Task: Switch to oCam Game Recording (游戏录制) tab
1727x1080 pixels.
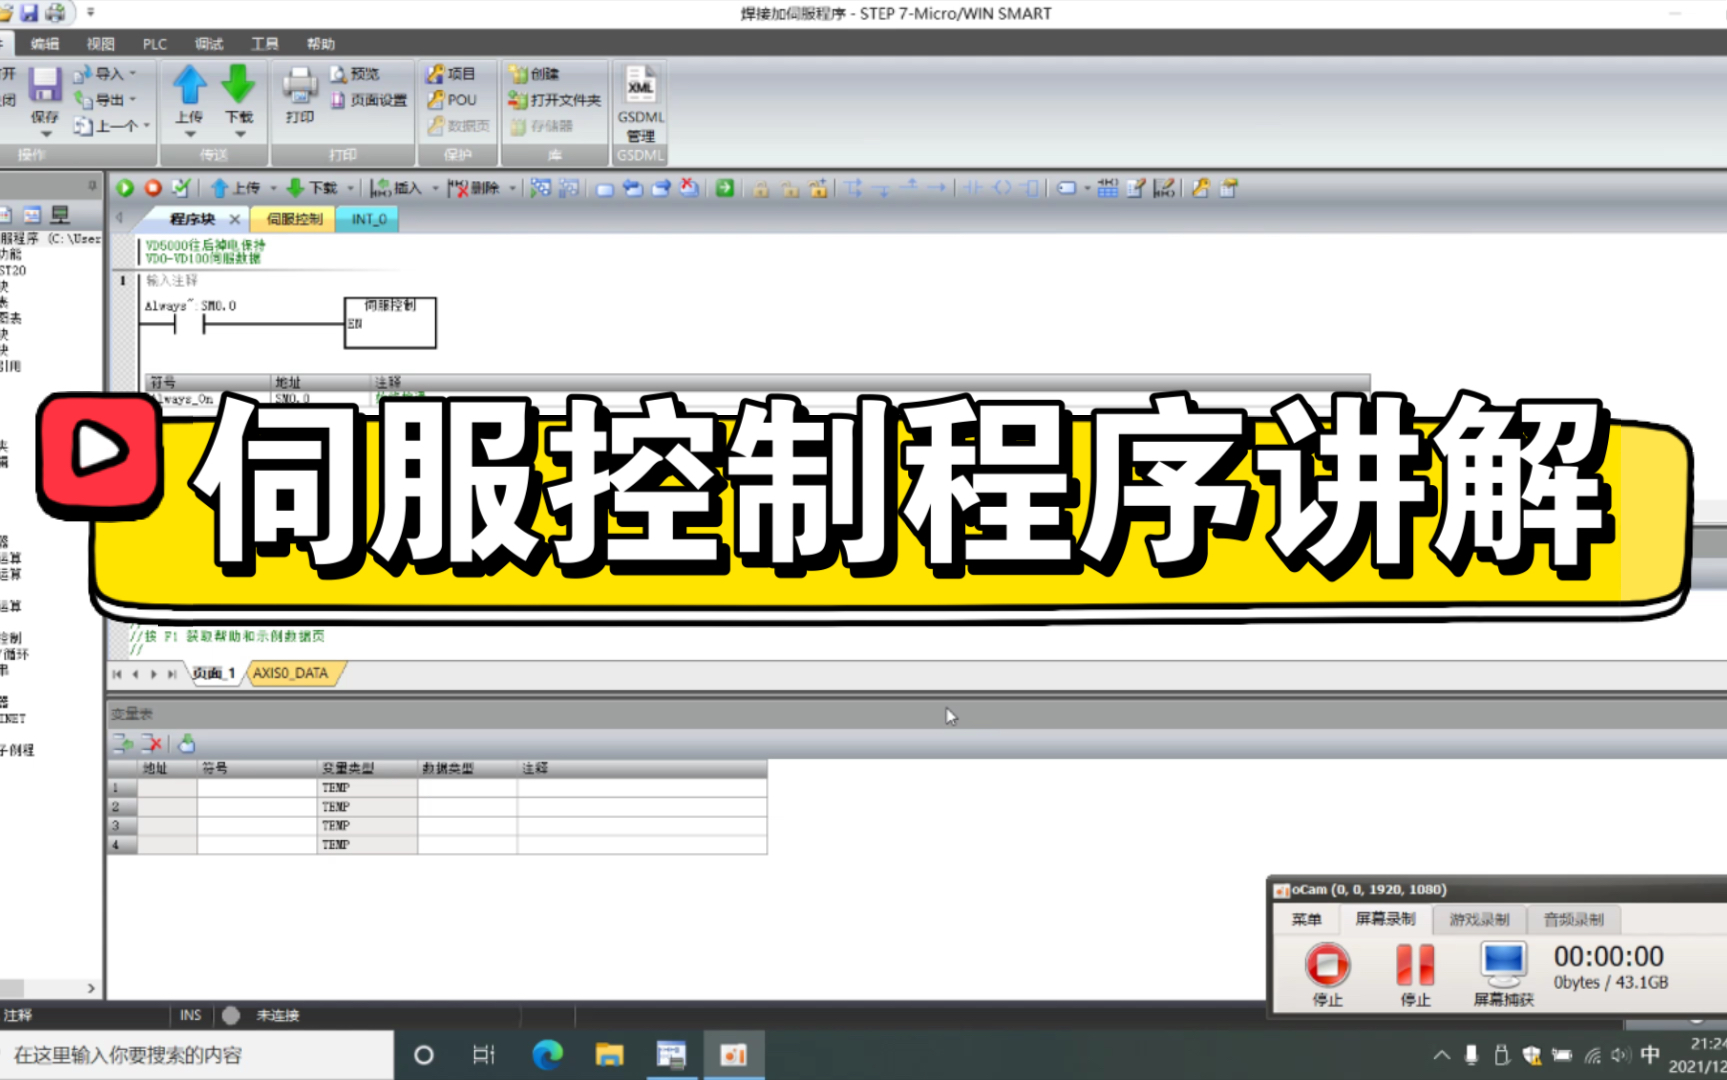Action: click(x=1479, y=919)
